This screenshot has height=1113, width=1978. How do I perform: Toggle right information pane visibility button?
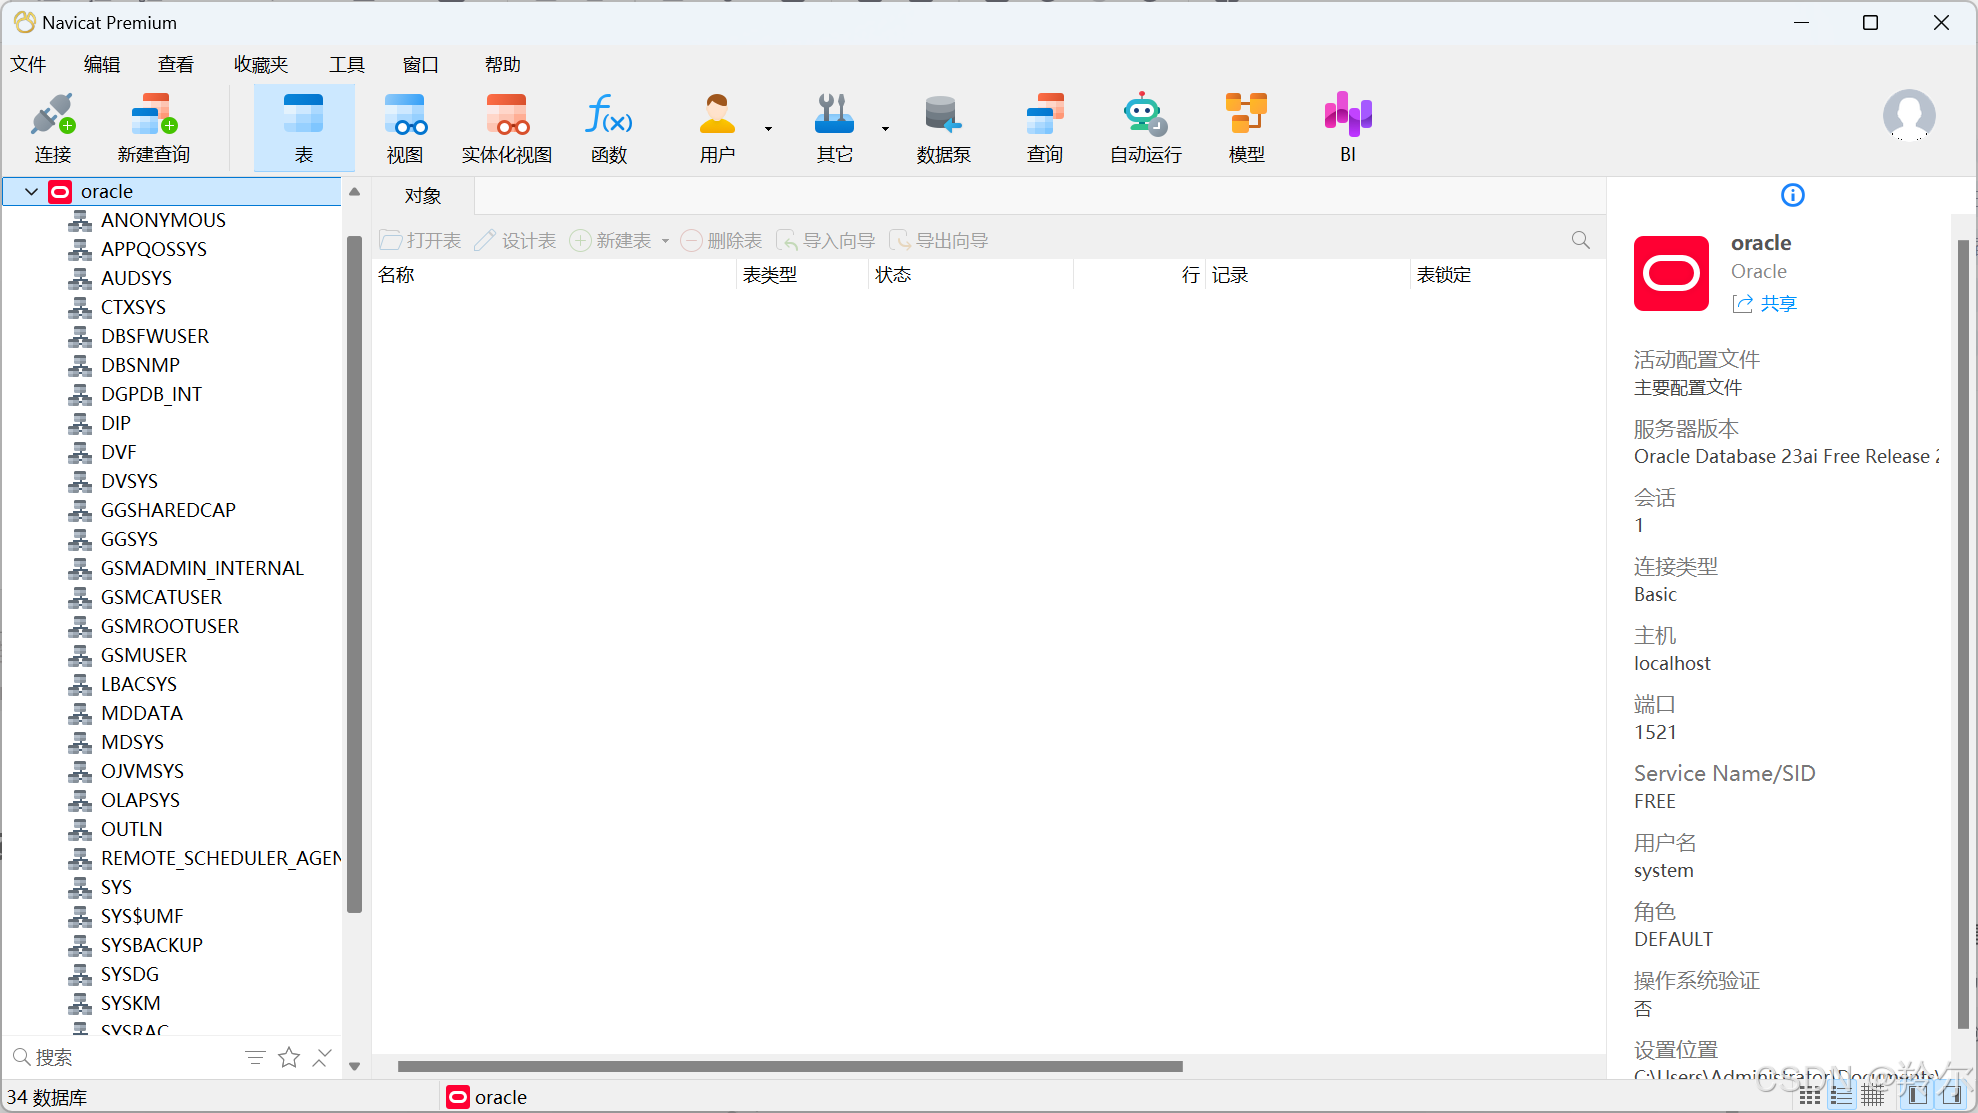pos(1951,1095)
